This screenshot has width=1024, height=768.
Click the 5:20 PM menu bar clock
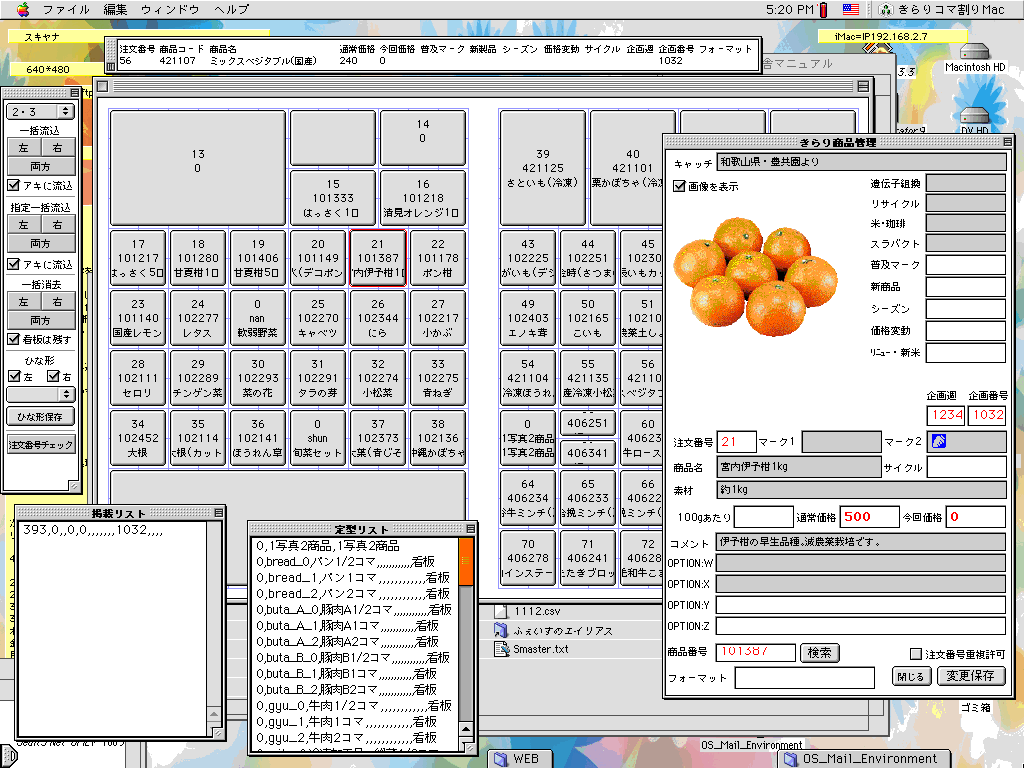[x=790, y=9]
